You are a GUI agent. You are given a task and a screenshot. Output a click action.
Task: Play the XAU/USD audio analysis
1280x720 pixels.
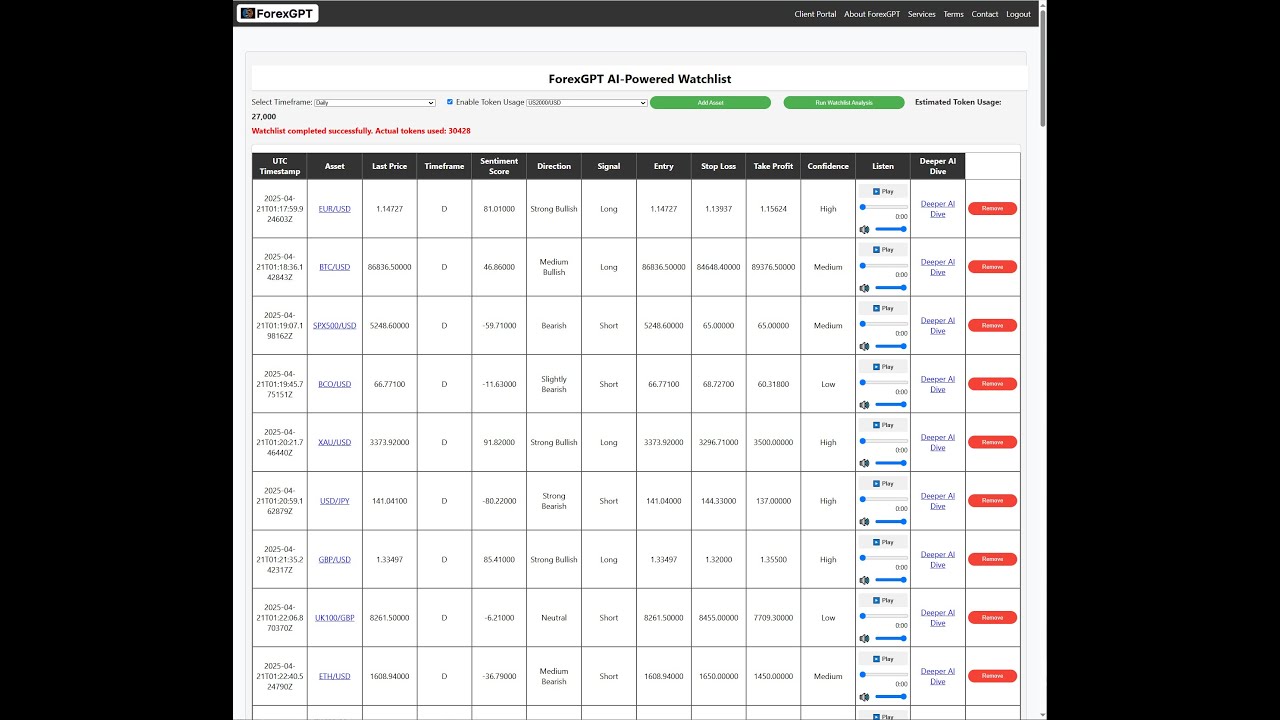[x=883, y=425]
